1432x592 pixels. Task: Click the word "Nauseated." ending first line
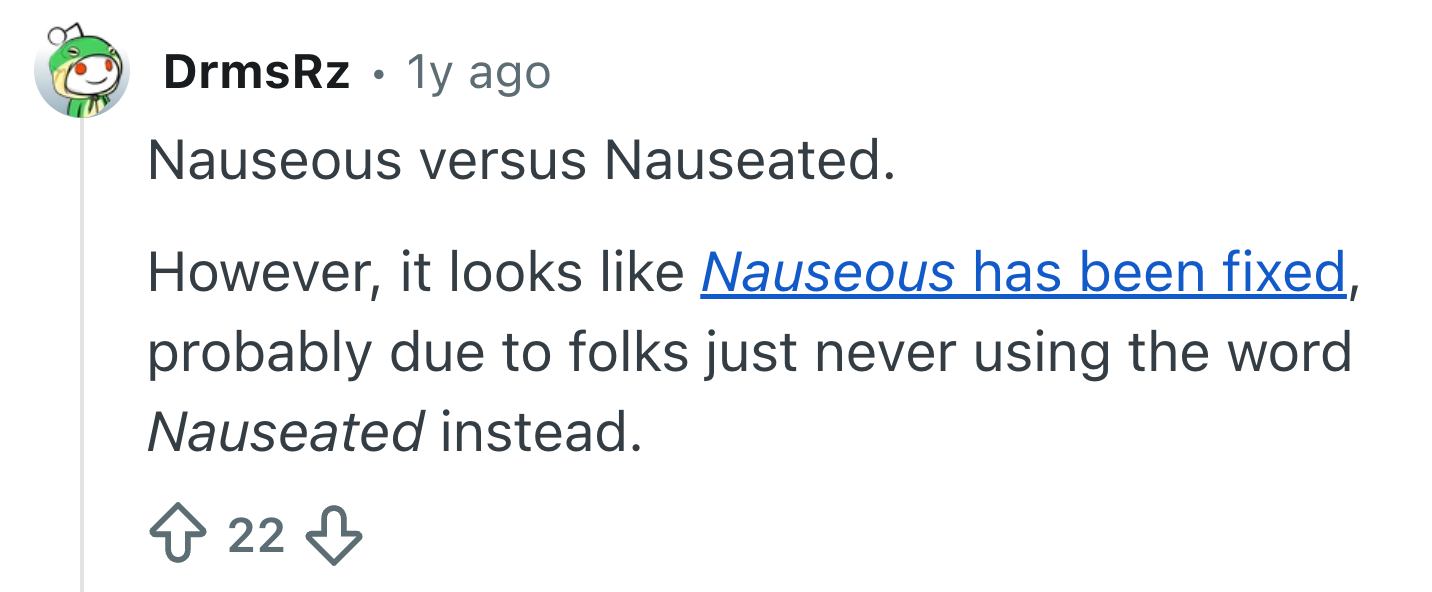pos(748,161)
